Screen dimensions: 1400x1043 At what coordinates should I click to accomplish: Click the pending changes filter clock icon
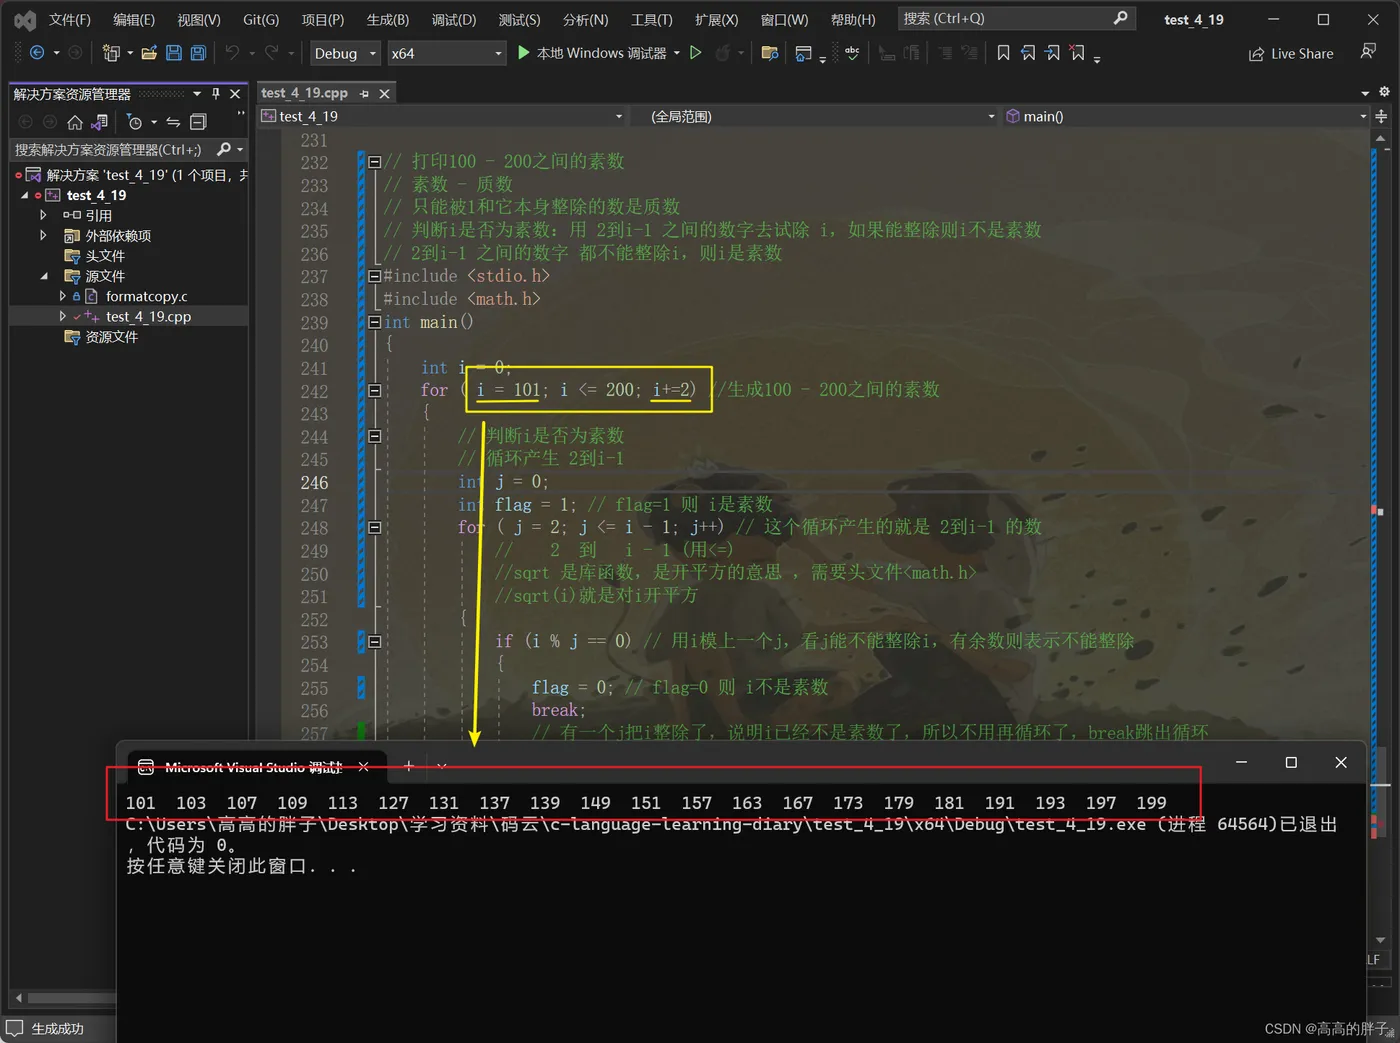coord(135,122)
